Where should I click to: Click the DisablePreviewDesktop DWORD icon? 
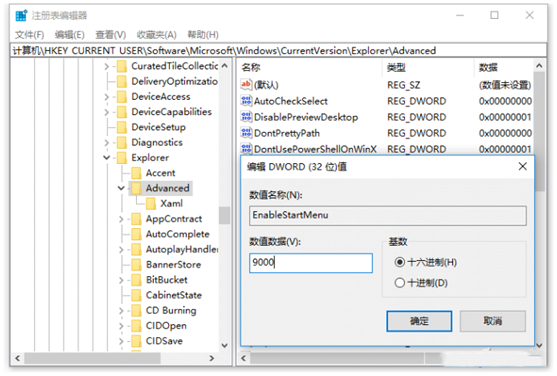(246, 117)
